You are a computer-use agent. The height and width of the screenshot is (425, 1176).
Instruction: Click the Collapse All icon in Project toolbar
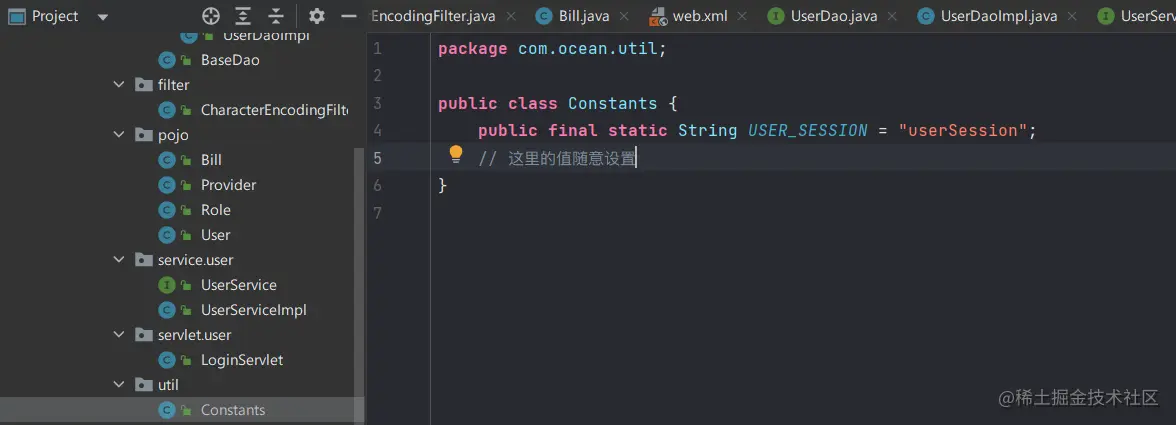[x=276, y=16]
